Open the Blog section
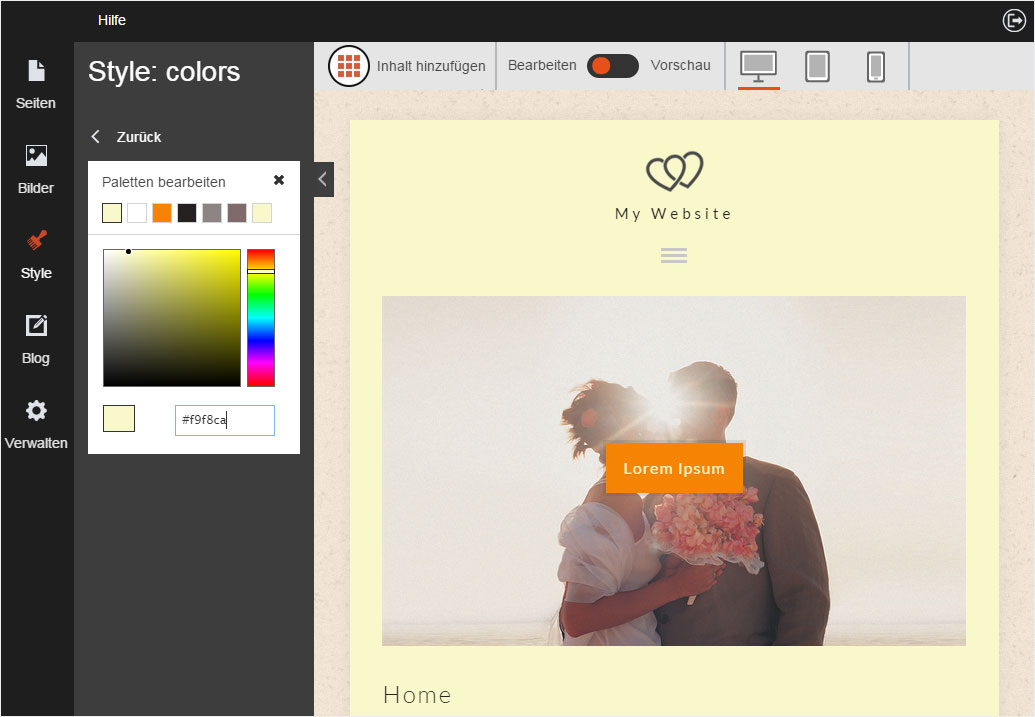 (x=36, y=340)
